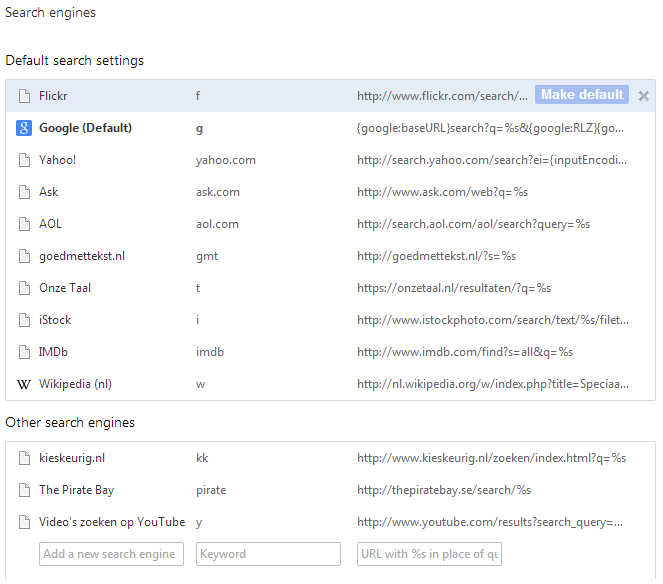This screenshot has height=584, width=663.
Task: Click the Flickr keyword 'f'
Action: tap(198, 96)
